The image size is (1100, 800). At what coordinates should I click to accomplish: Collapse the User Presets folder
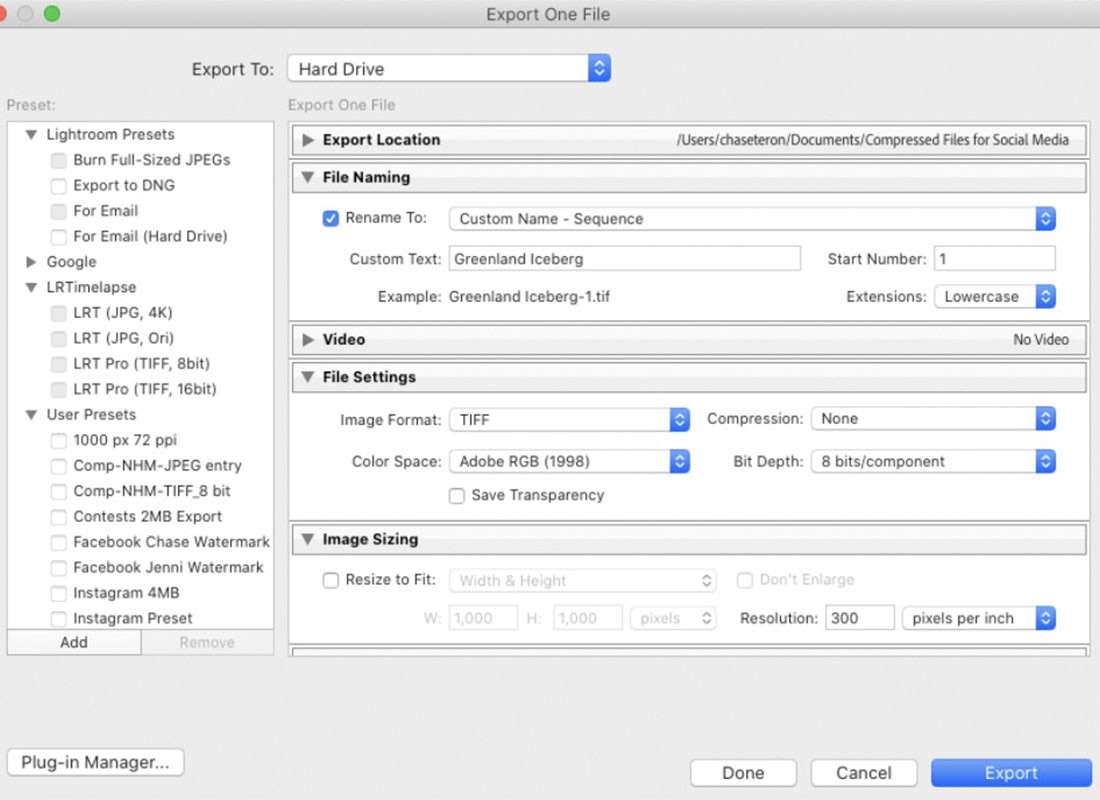tap(31, 415)
